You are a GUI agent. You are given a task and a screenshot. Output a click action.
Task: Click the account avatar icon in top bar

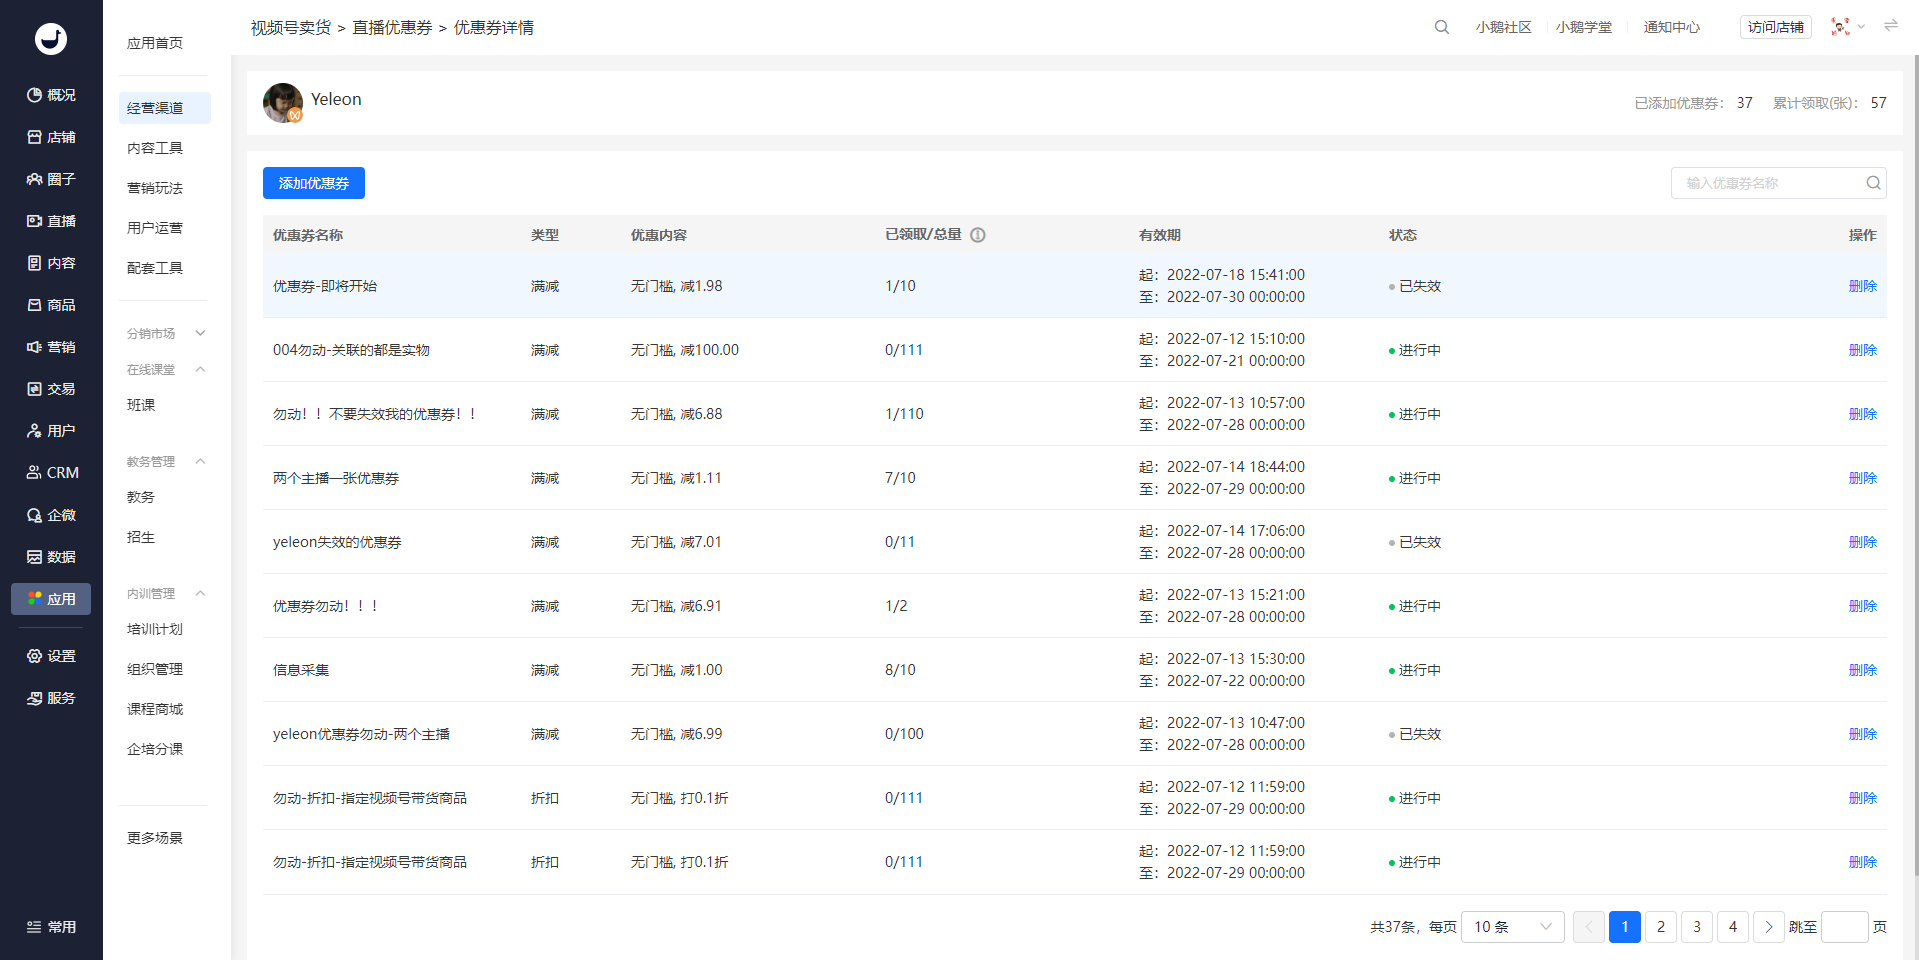(x=1840, y=27)
